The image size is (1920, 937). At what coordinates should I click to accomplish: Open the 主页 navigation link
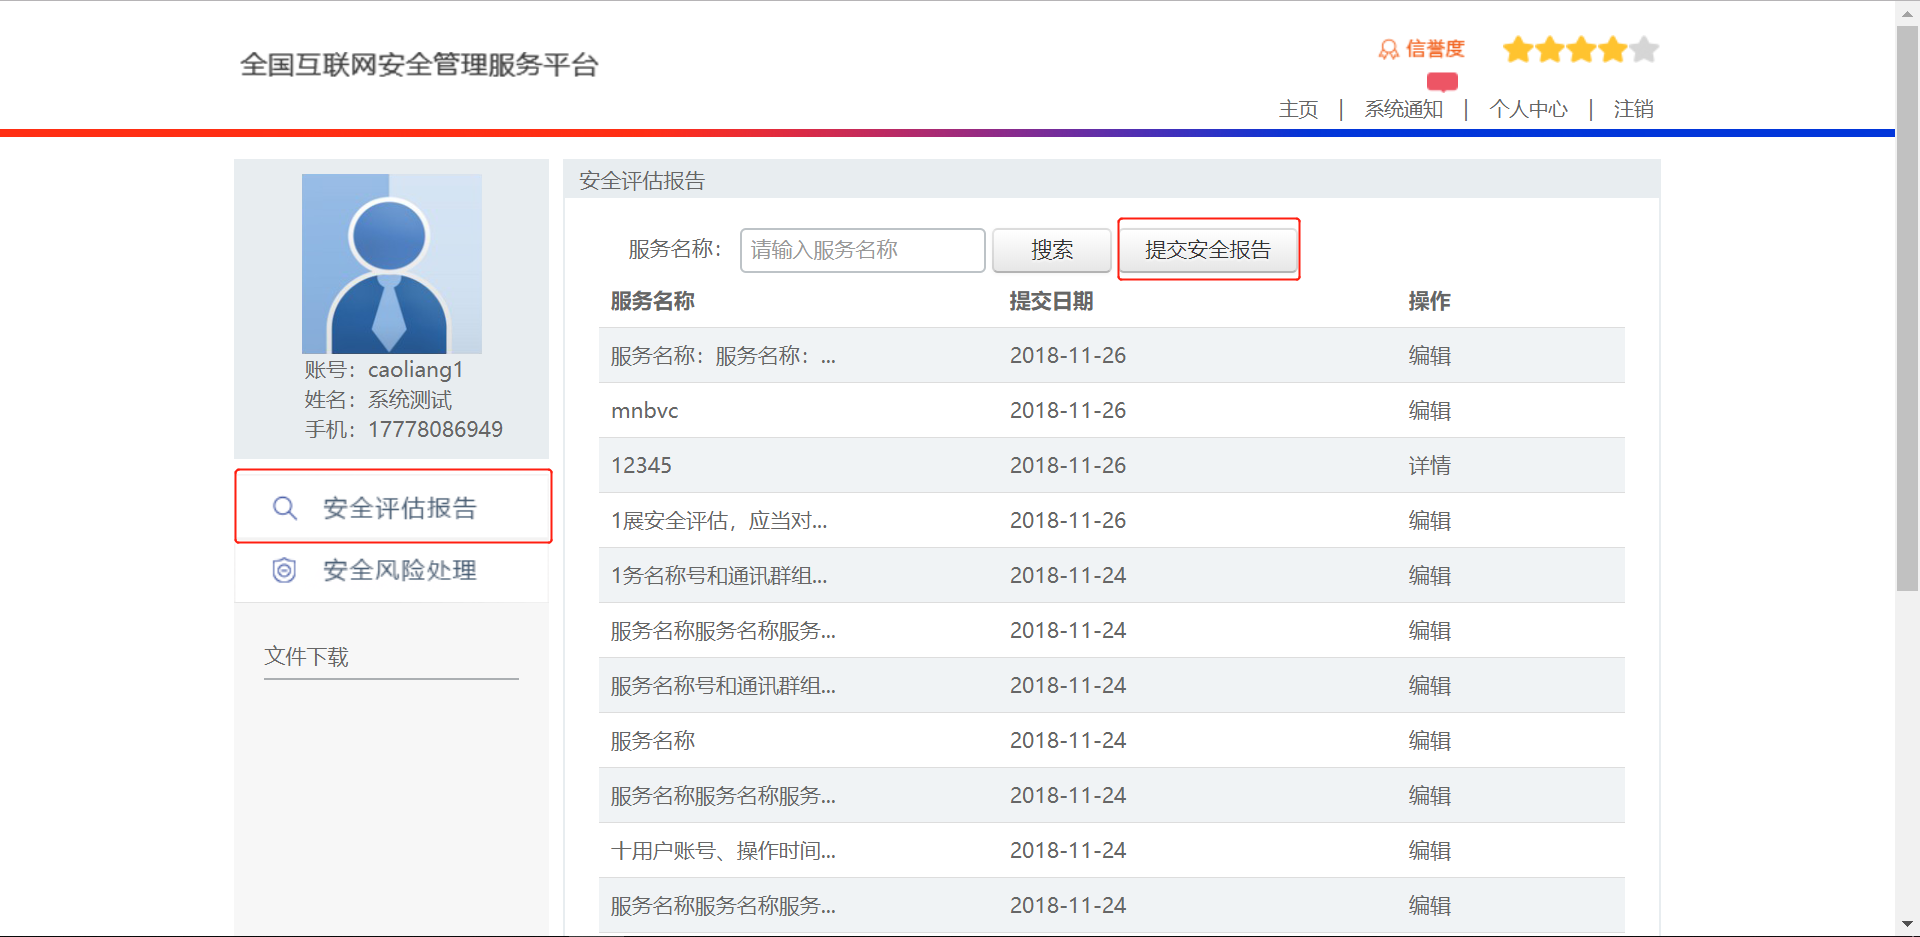(x=1298, y=109)
